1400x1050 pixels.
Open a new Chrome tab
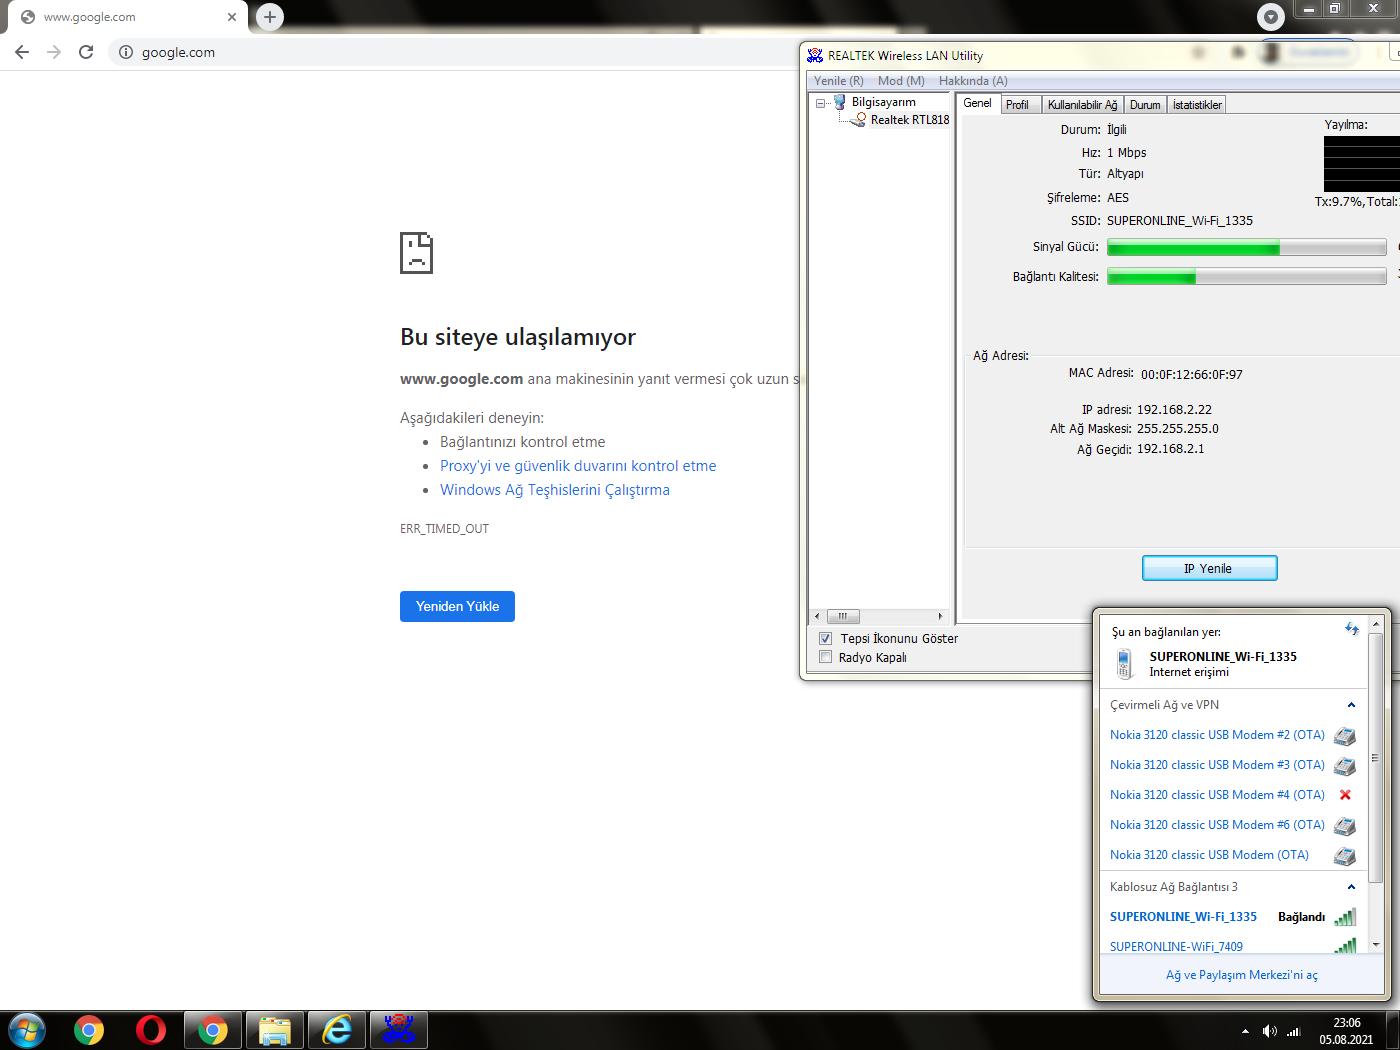click(x=270, y=16)
